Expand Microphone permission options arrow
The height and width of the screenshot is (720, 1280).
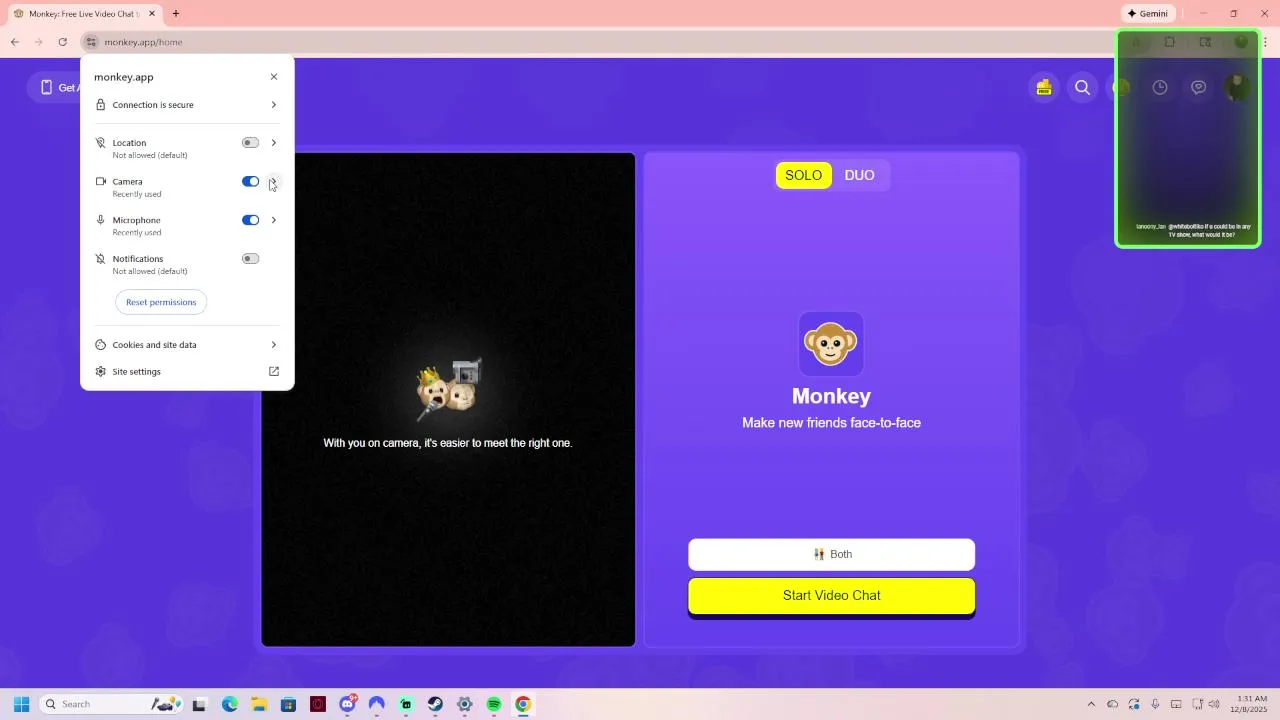(x=273, y=220)
